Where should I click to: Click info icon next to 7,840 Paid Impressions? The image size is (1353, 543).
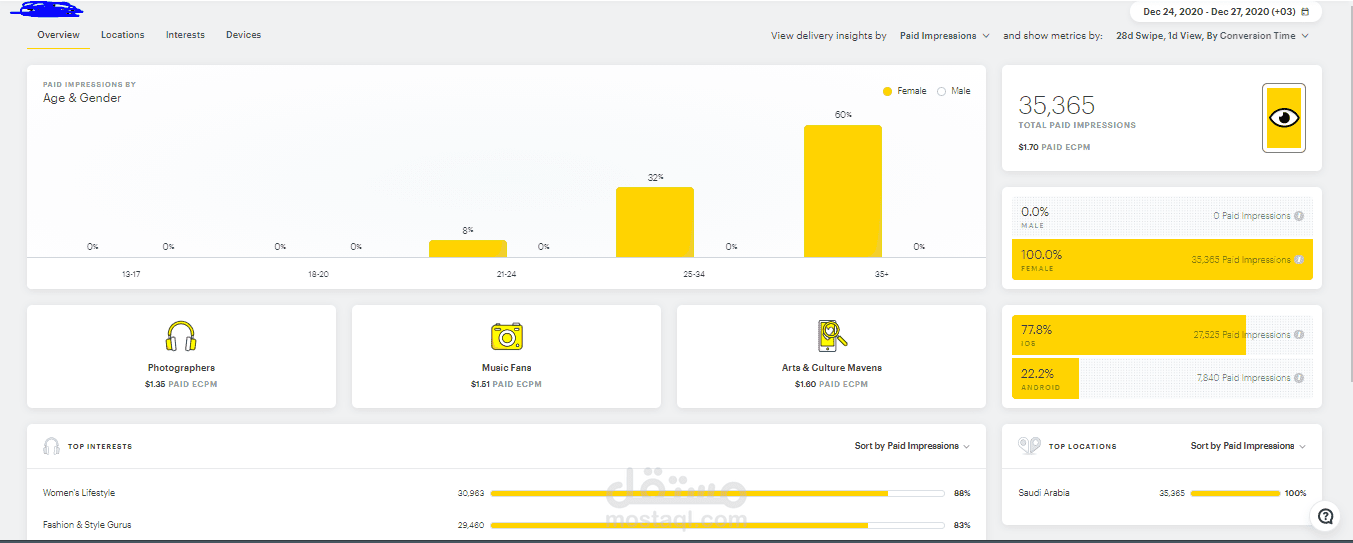[1299, 378]
